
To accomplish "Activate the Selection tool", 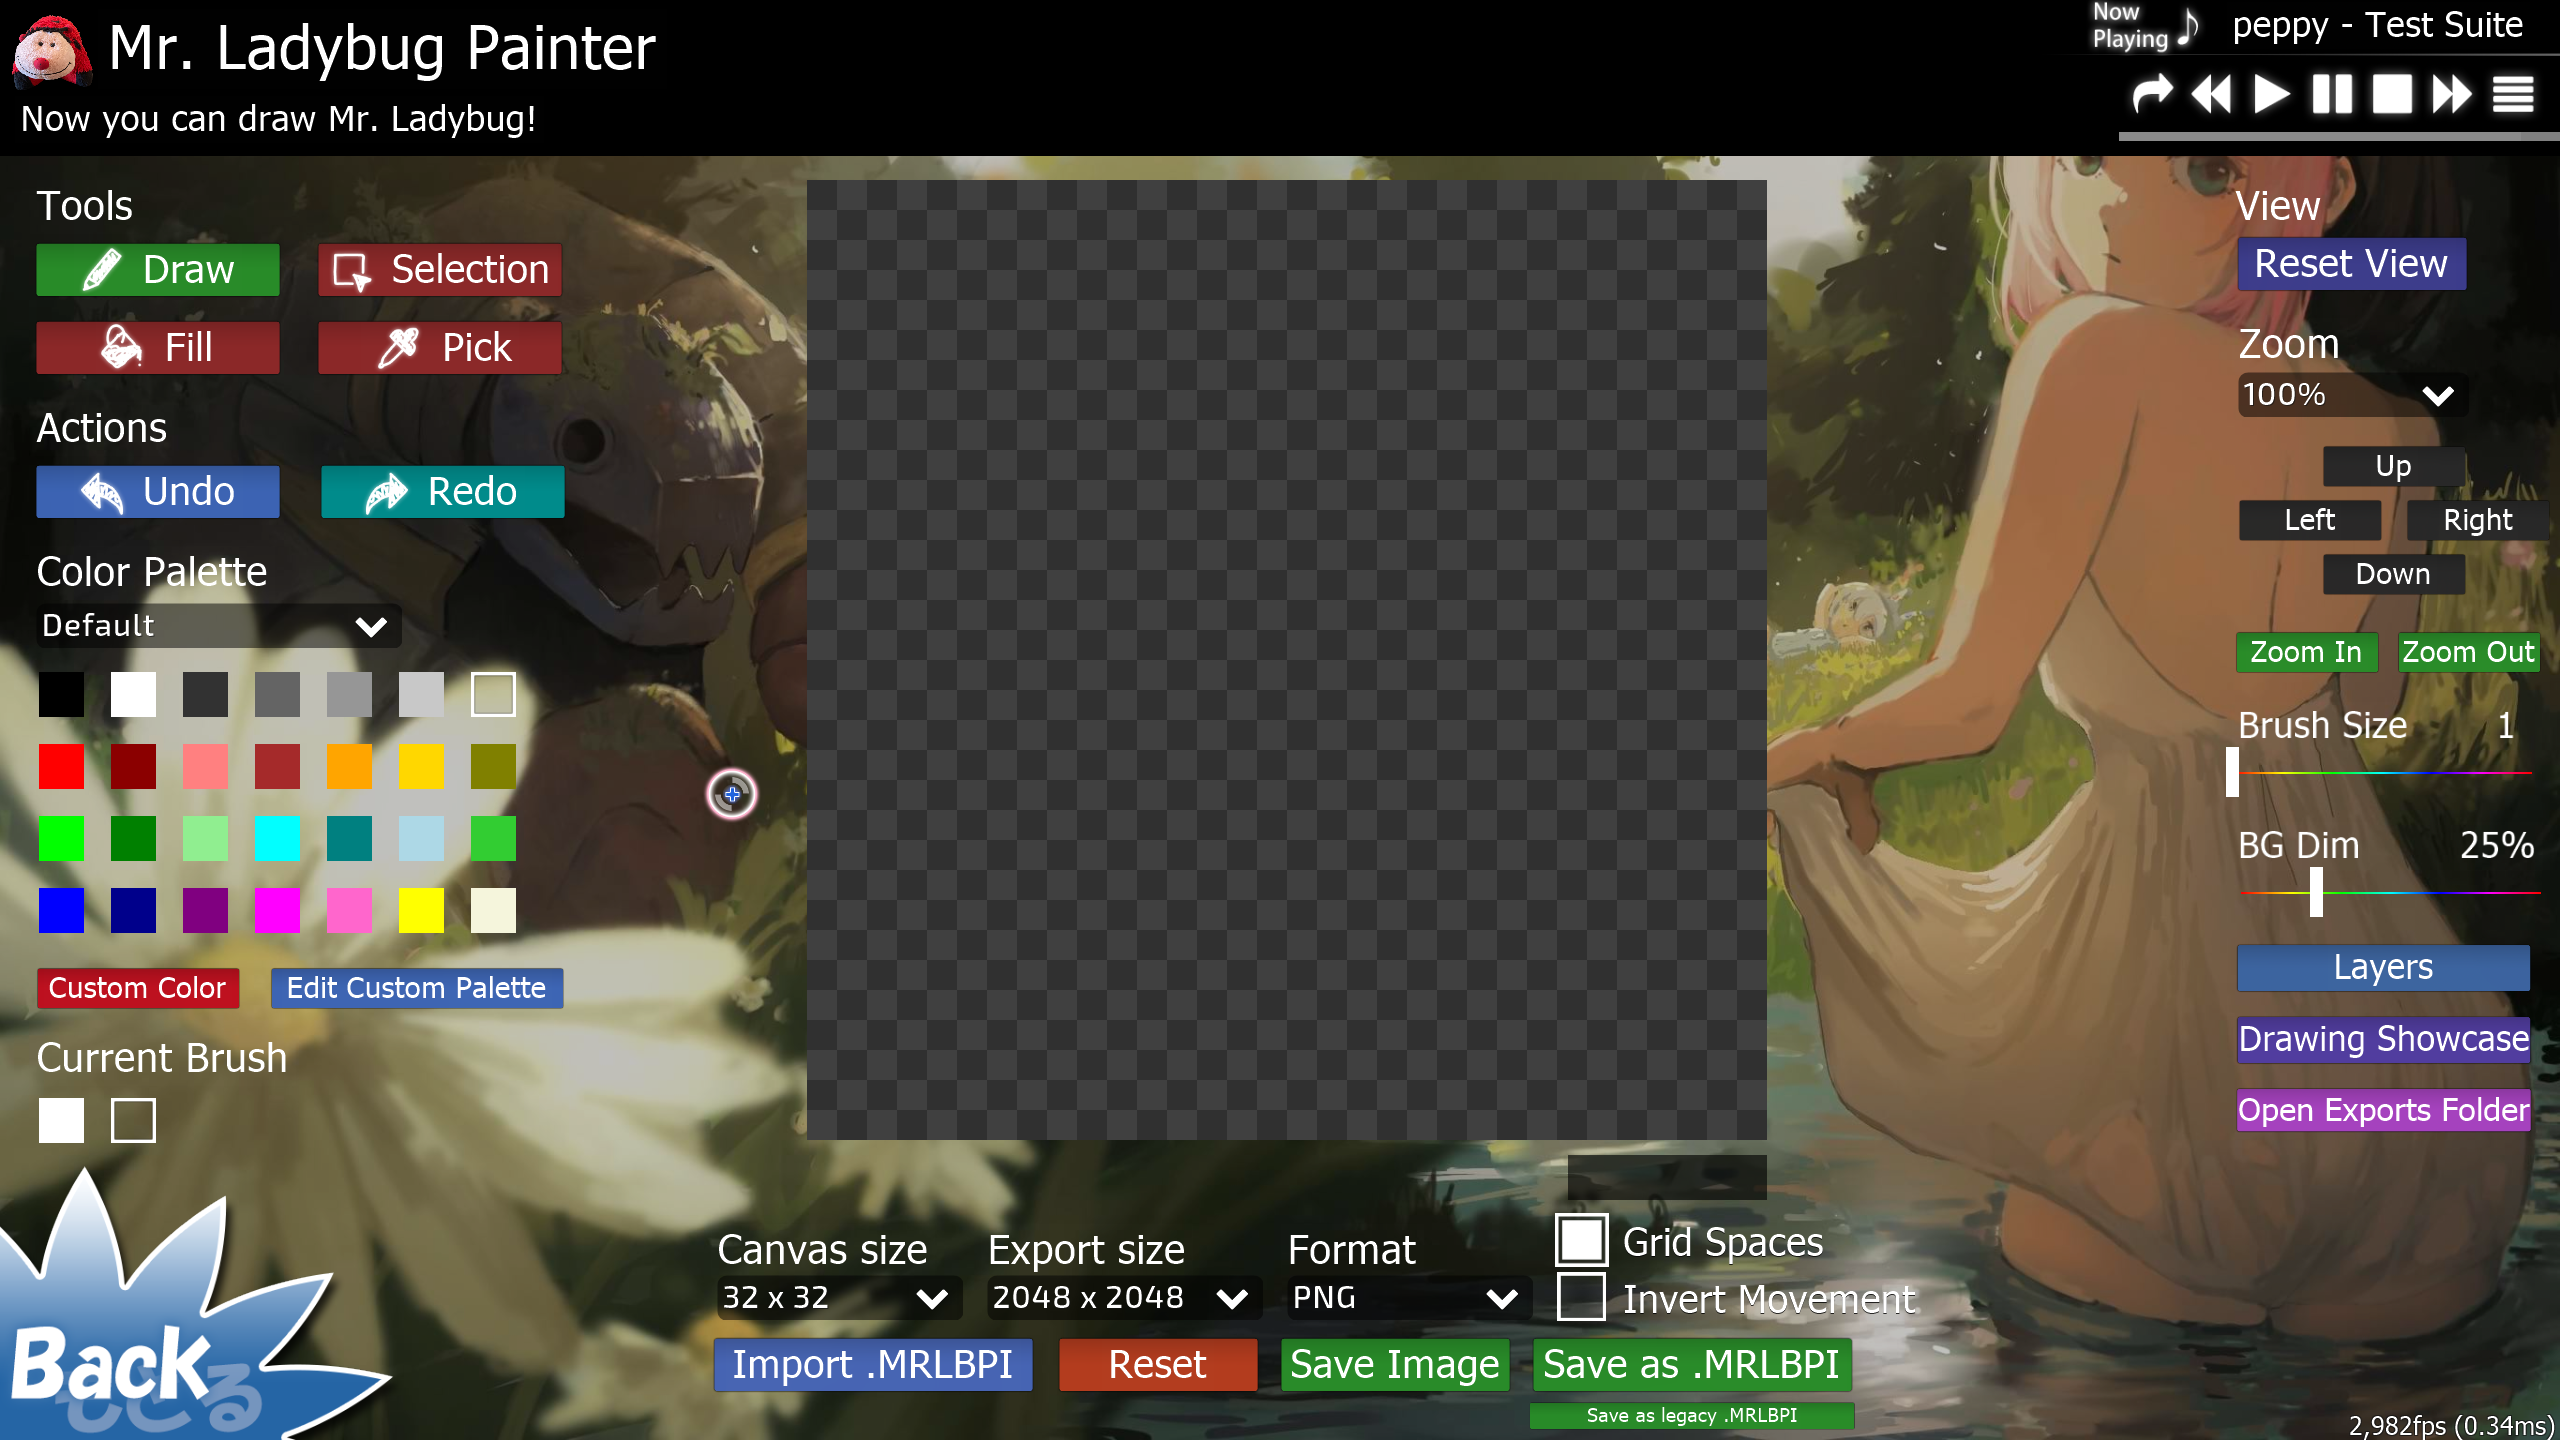I will 440,270.
